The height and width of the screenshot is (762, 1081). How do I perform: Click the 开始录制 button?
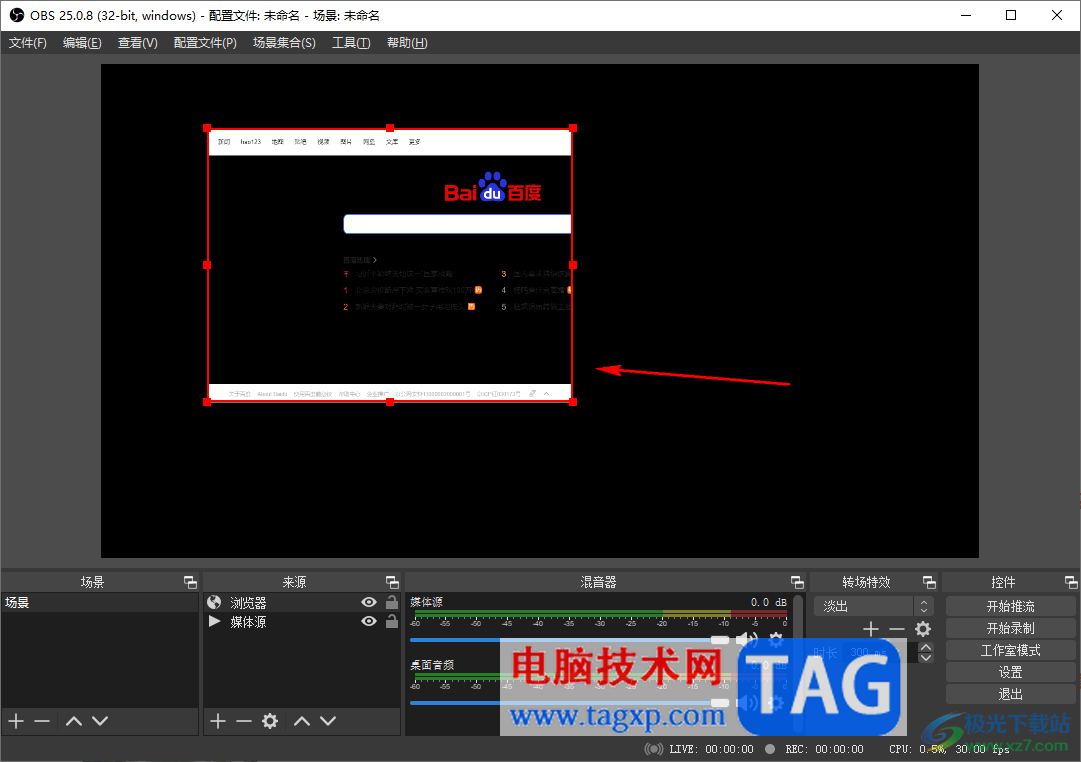pyautogui.click(x=1011, y=628)
